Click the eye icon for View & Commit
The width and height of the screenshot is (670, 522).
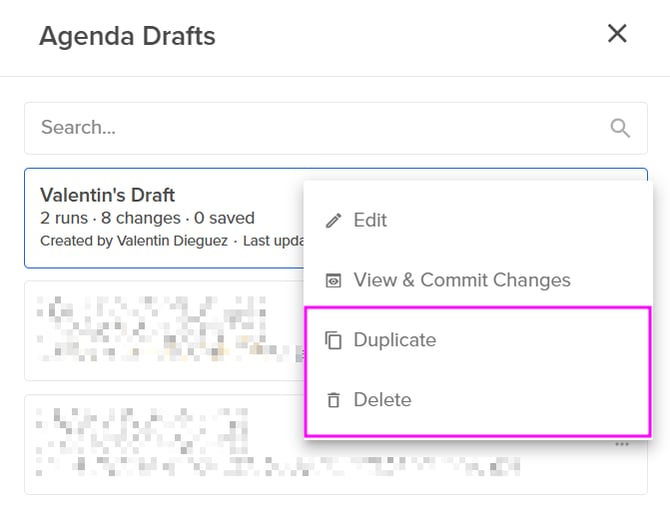point(334,281)
